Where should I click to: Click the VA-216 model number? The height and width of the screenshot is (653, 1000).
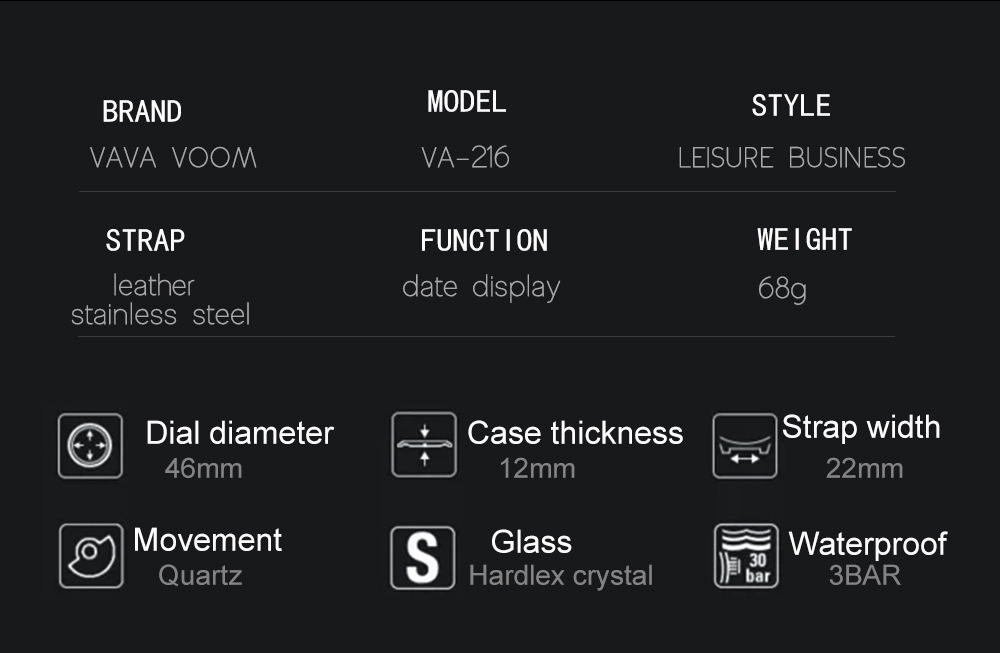465,158
